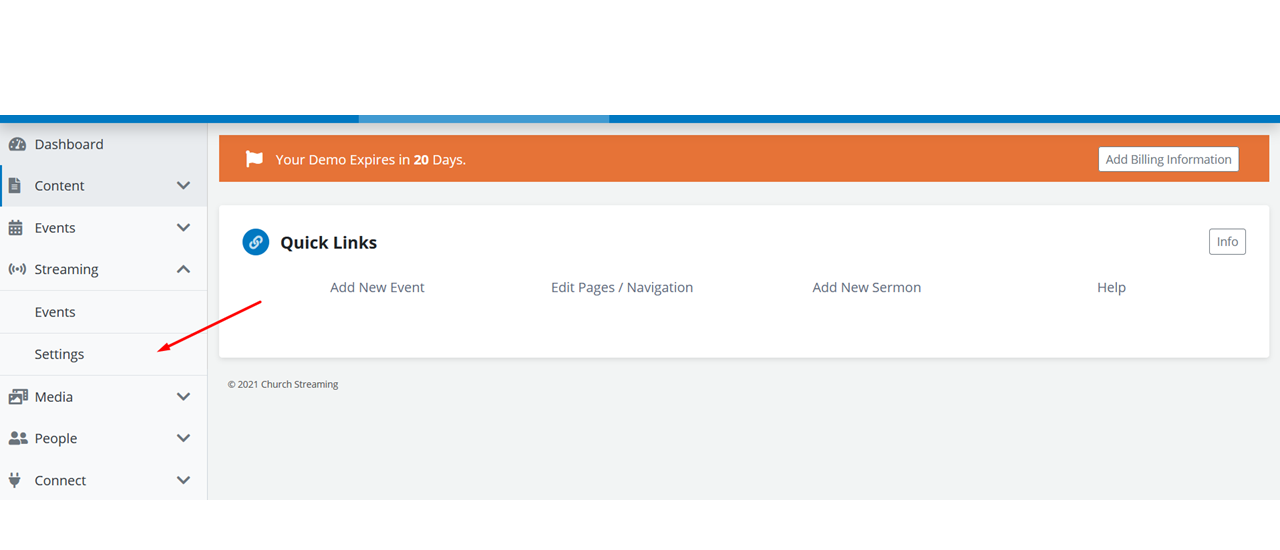Click the Dashboard gauge icon

click(16, 144)
